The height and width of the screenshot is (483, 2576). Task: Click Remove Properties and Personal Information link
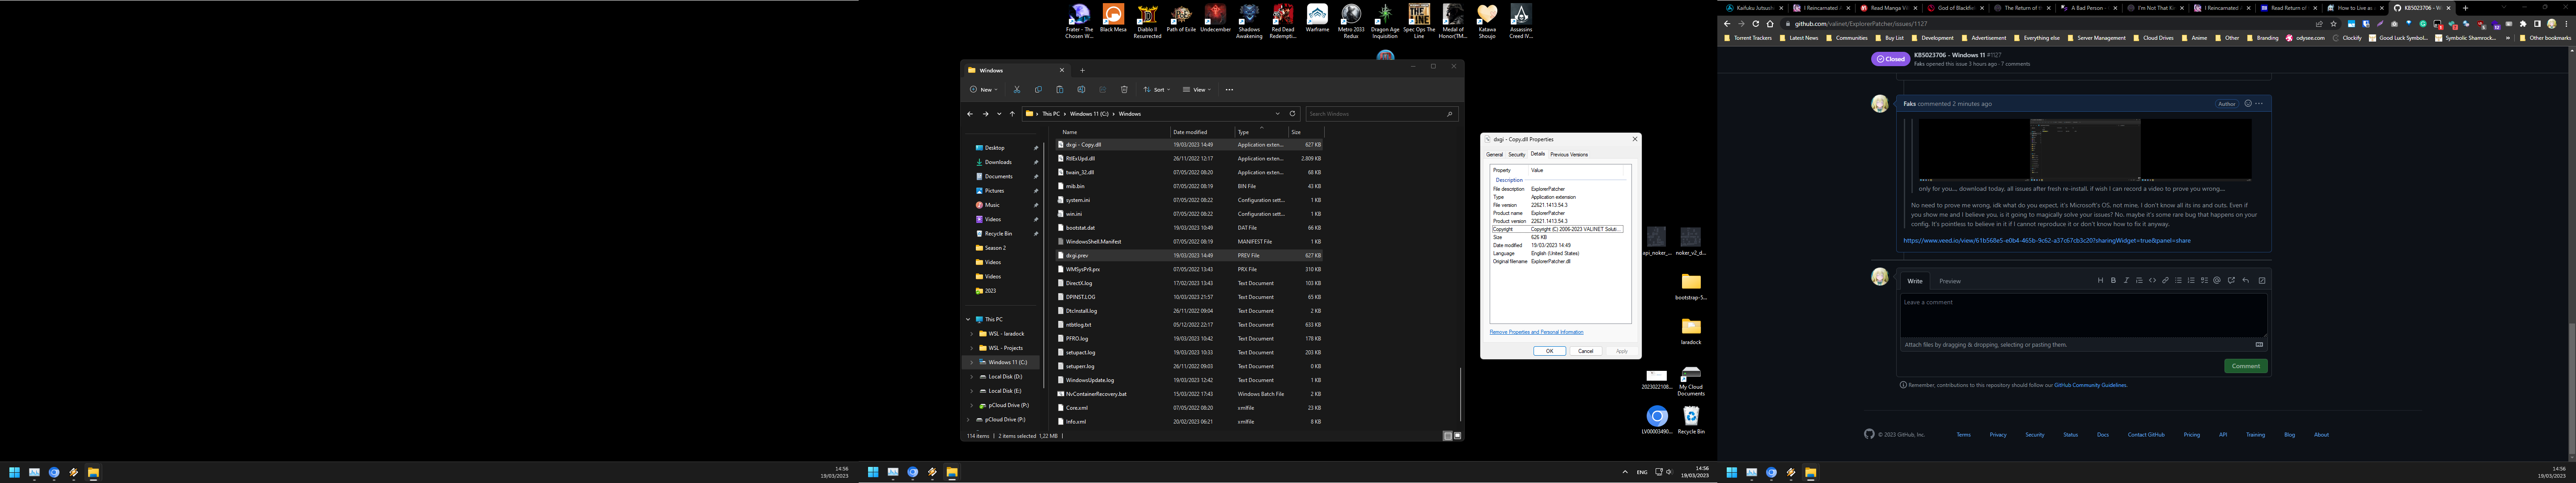pyautogui.click(x=1536, y=332)
